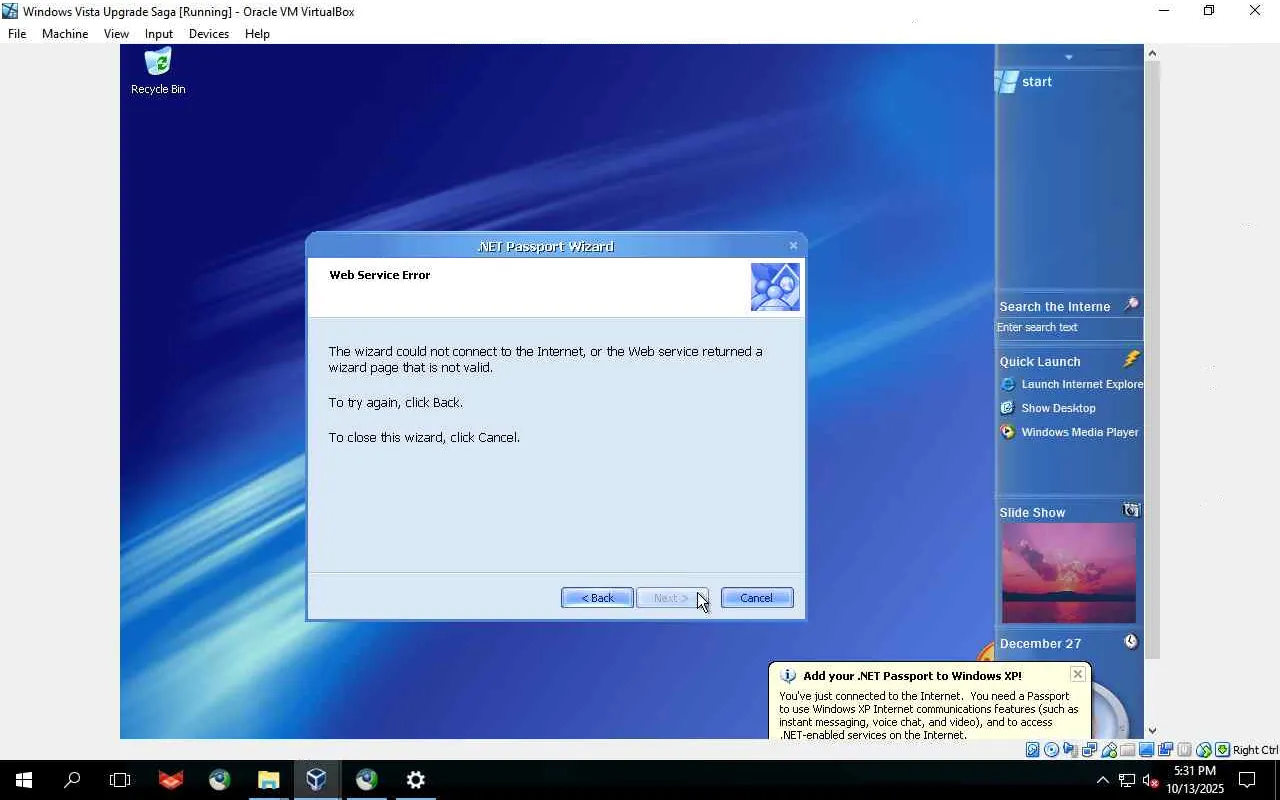The height and width of the screenshot is (800, 1280).
Task: Click the Enter search text field
Action: tap(1069, 328)
